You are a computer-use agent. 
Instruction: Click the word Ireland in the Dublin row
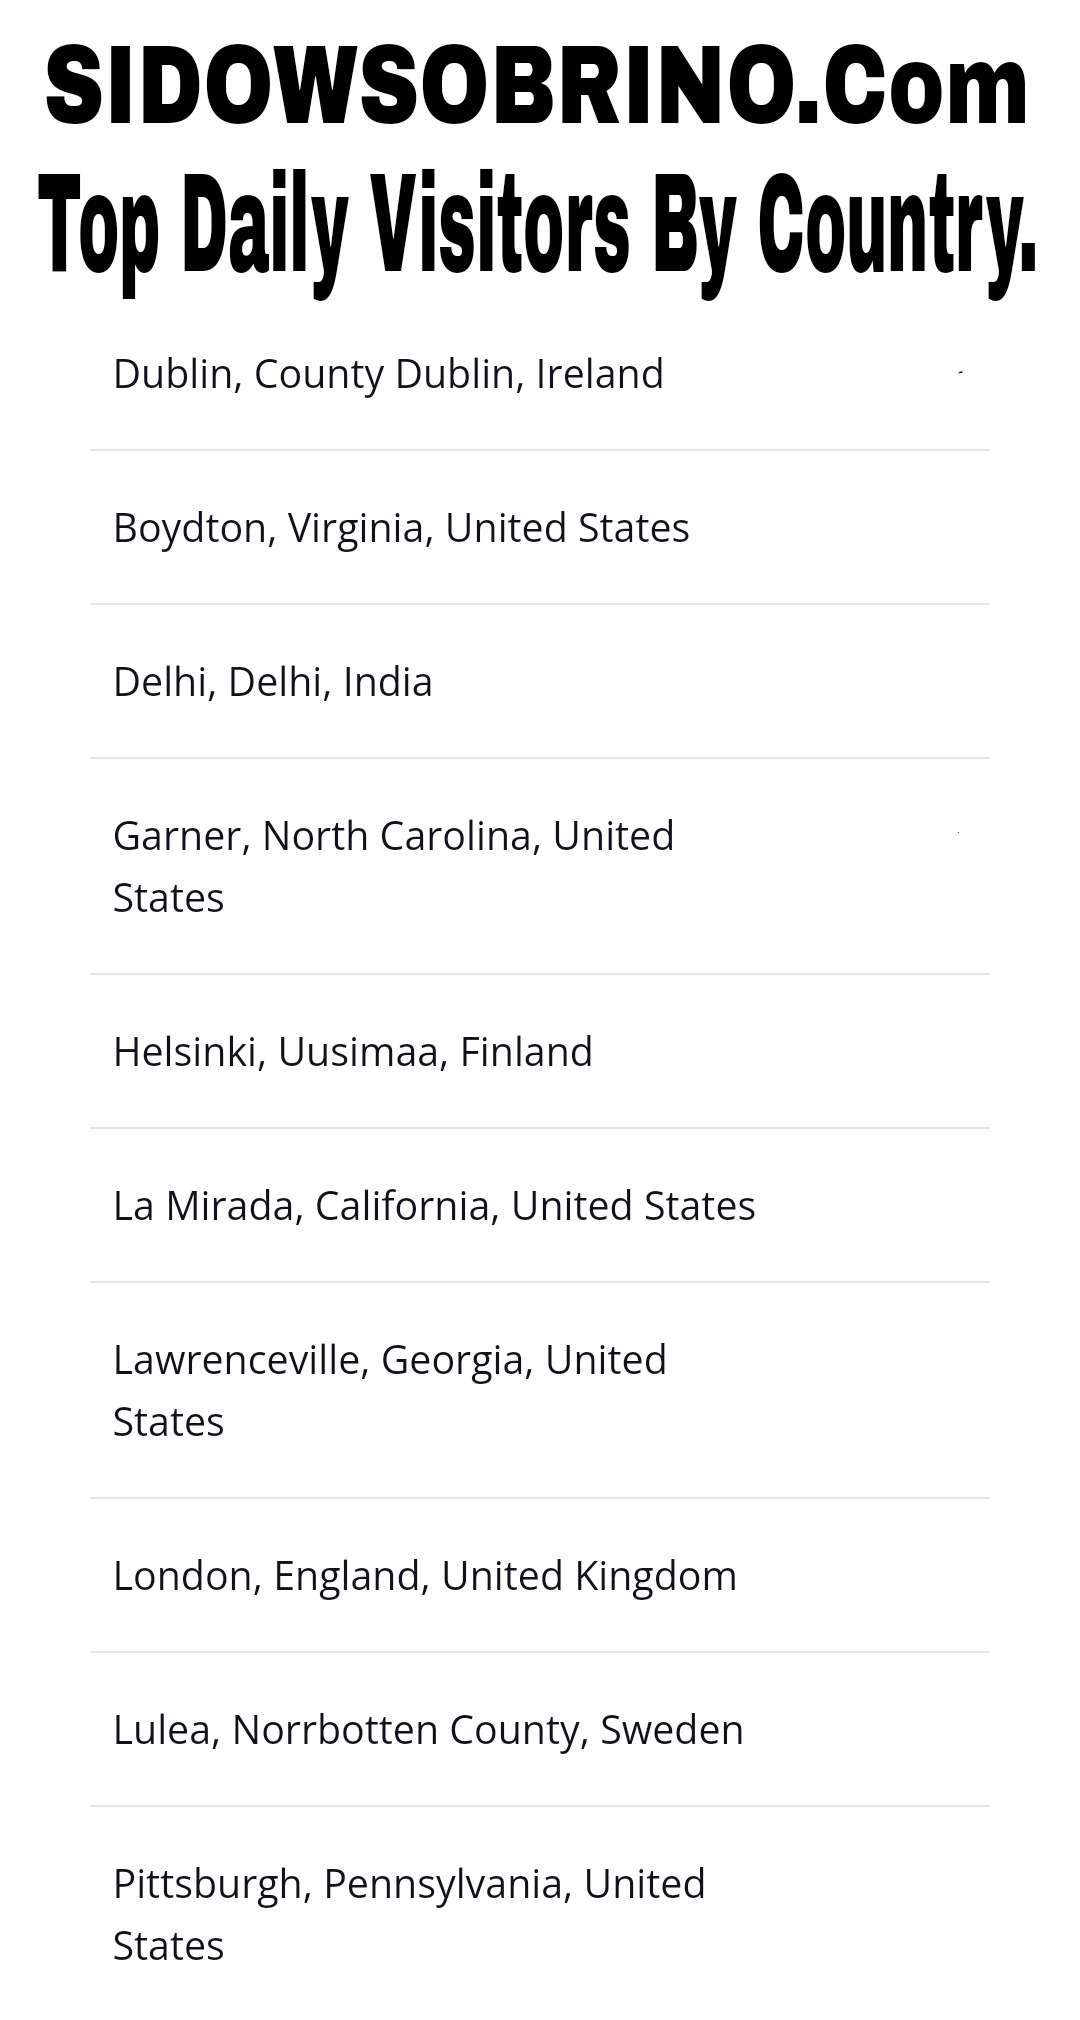click(x=600, y=374)
